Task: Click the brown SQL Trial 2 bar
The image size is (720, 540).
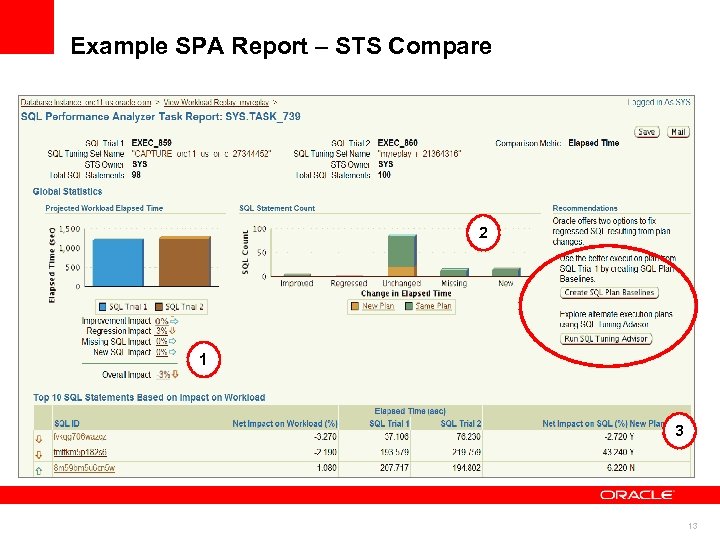Action: [x=185, y=261]
